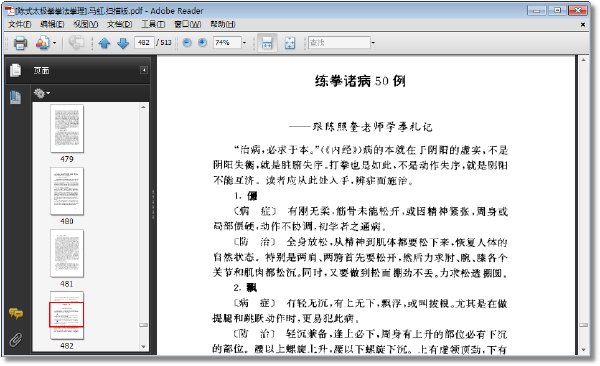
Task: Click the total page count 513
Action: (x=166, y=42)
